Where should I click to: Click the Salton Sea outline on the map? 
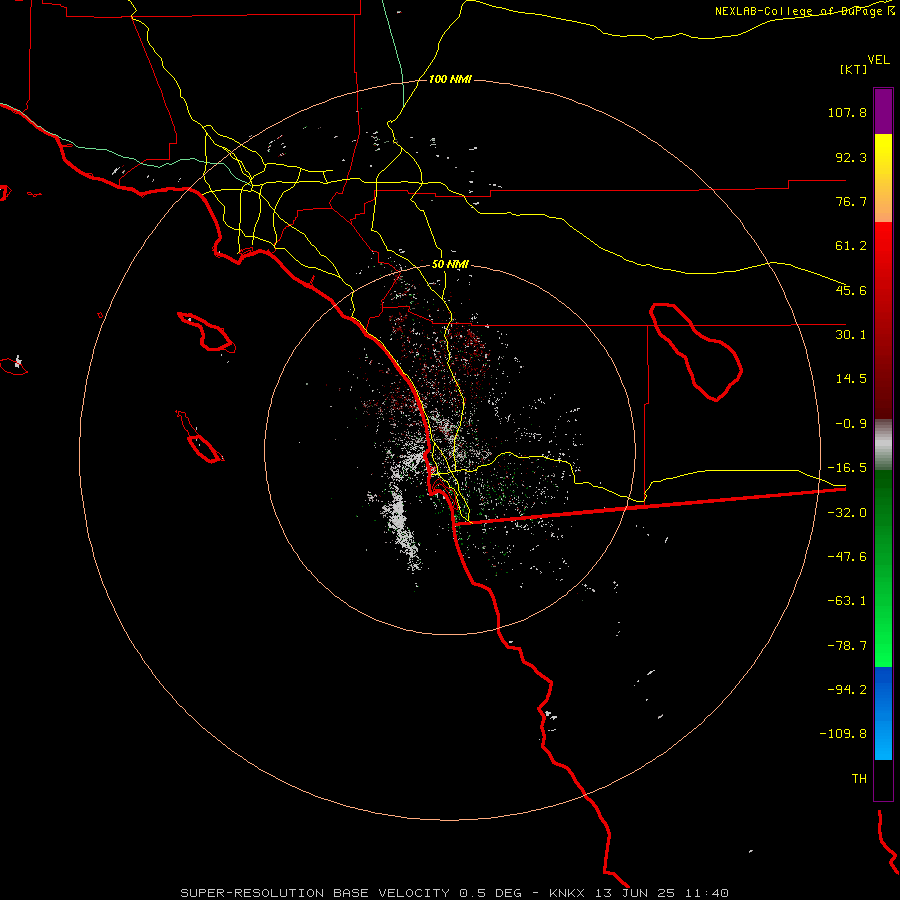pos(696,351)
